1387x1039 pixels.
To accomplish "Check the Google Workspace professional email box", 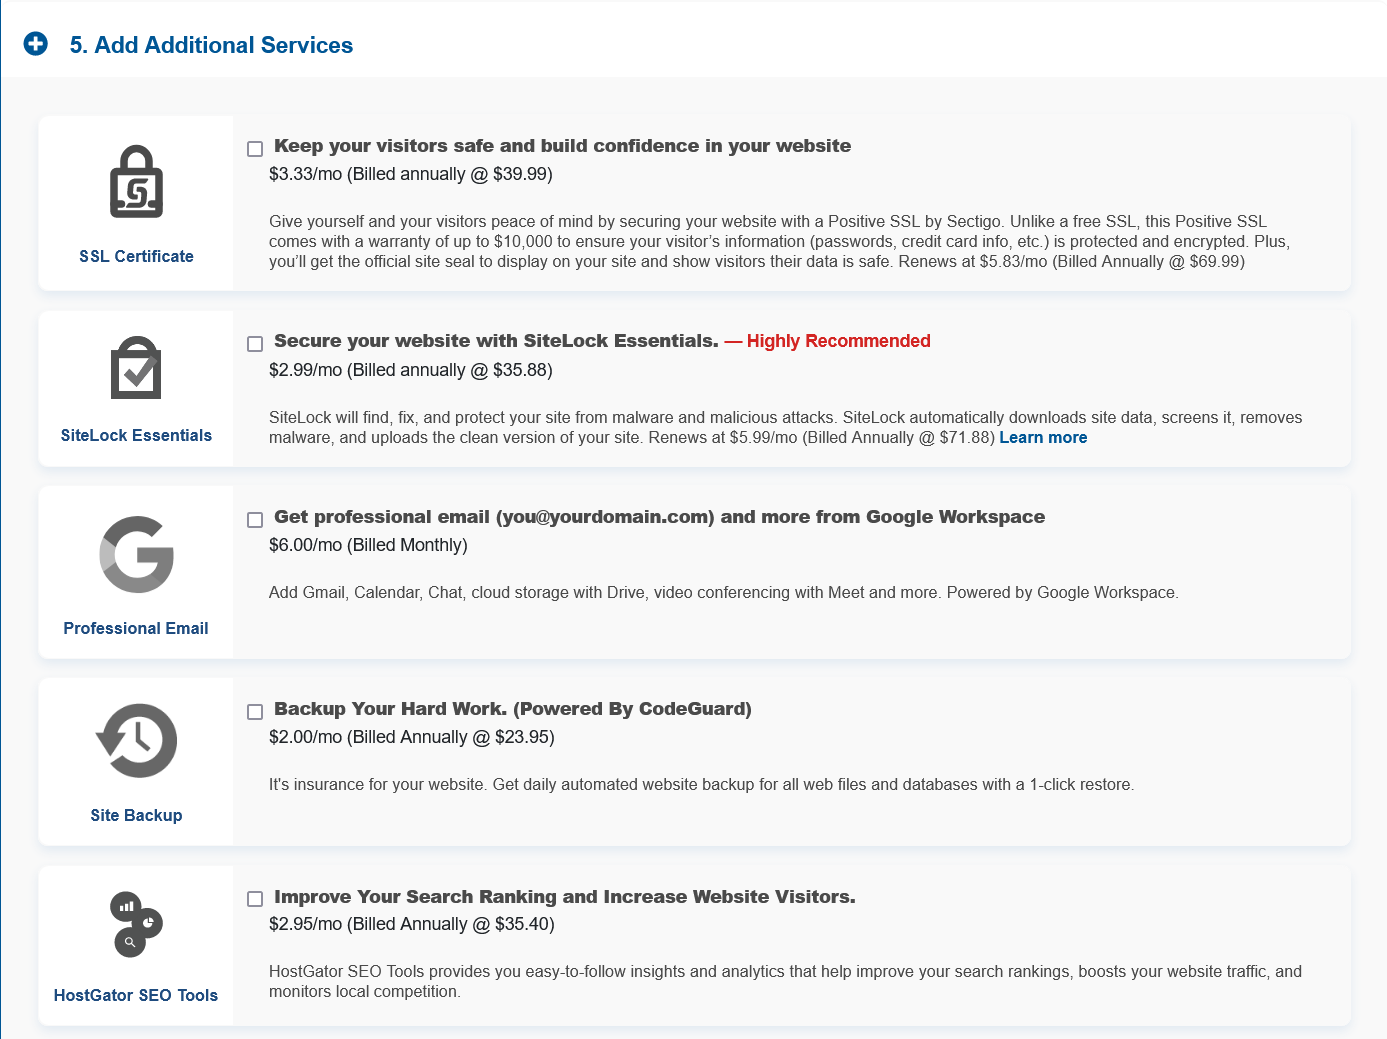I will tap(255, 520).
